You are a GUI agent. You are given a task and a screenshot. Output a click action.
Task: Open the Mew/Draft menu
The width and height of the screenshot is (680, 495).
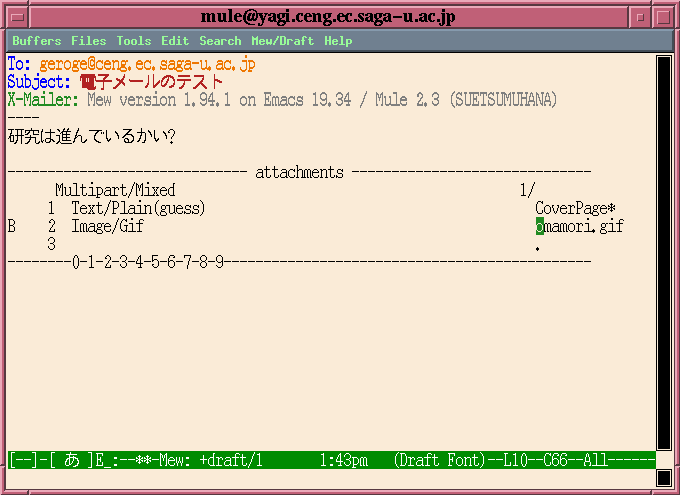(283, 41)
